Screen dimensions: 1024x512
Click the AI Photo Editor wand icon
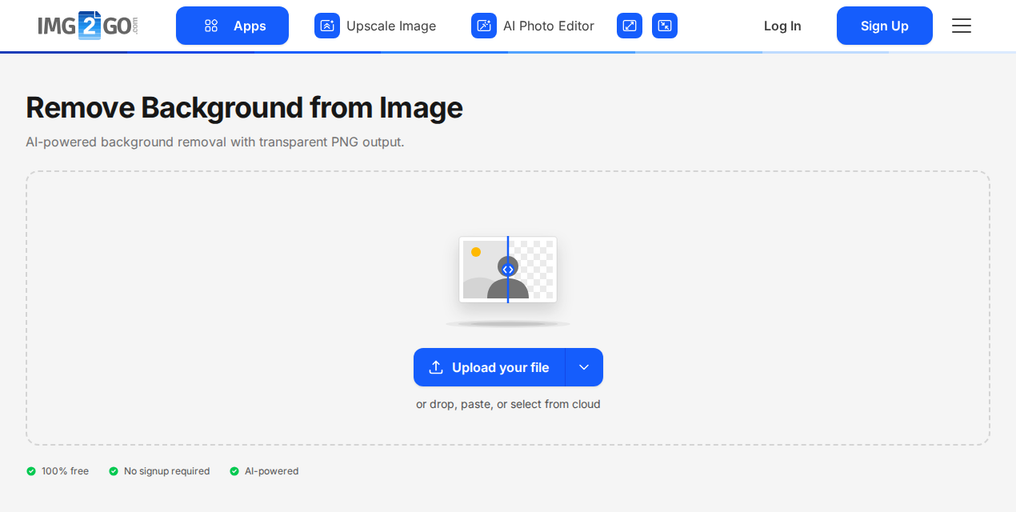pyautogui.click(x=484, y=26)
